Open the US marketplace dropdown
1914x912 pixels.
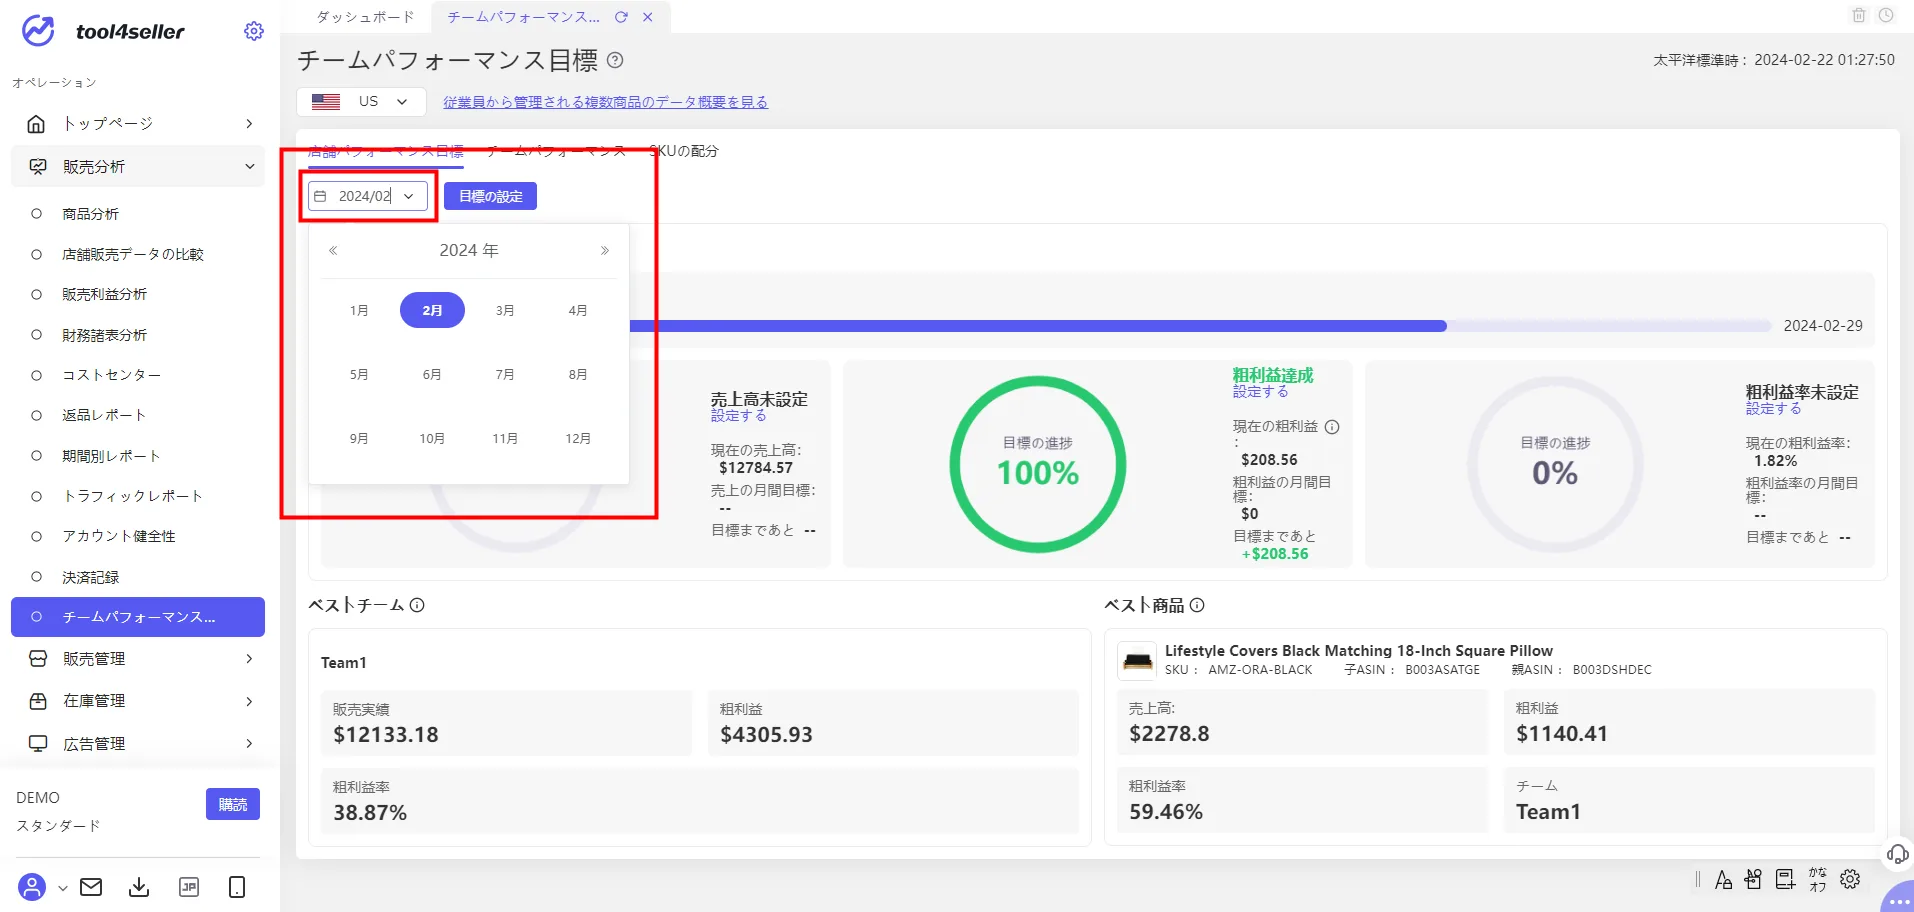click(x=361, y=102)
